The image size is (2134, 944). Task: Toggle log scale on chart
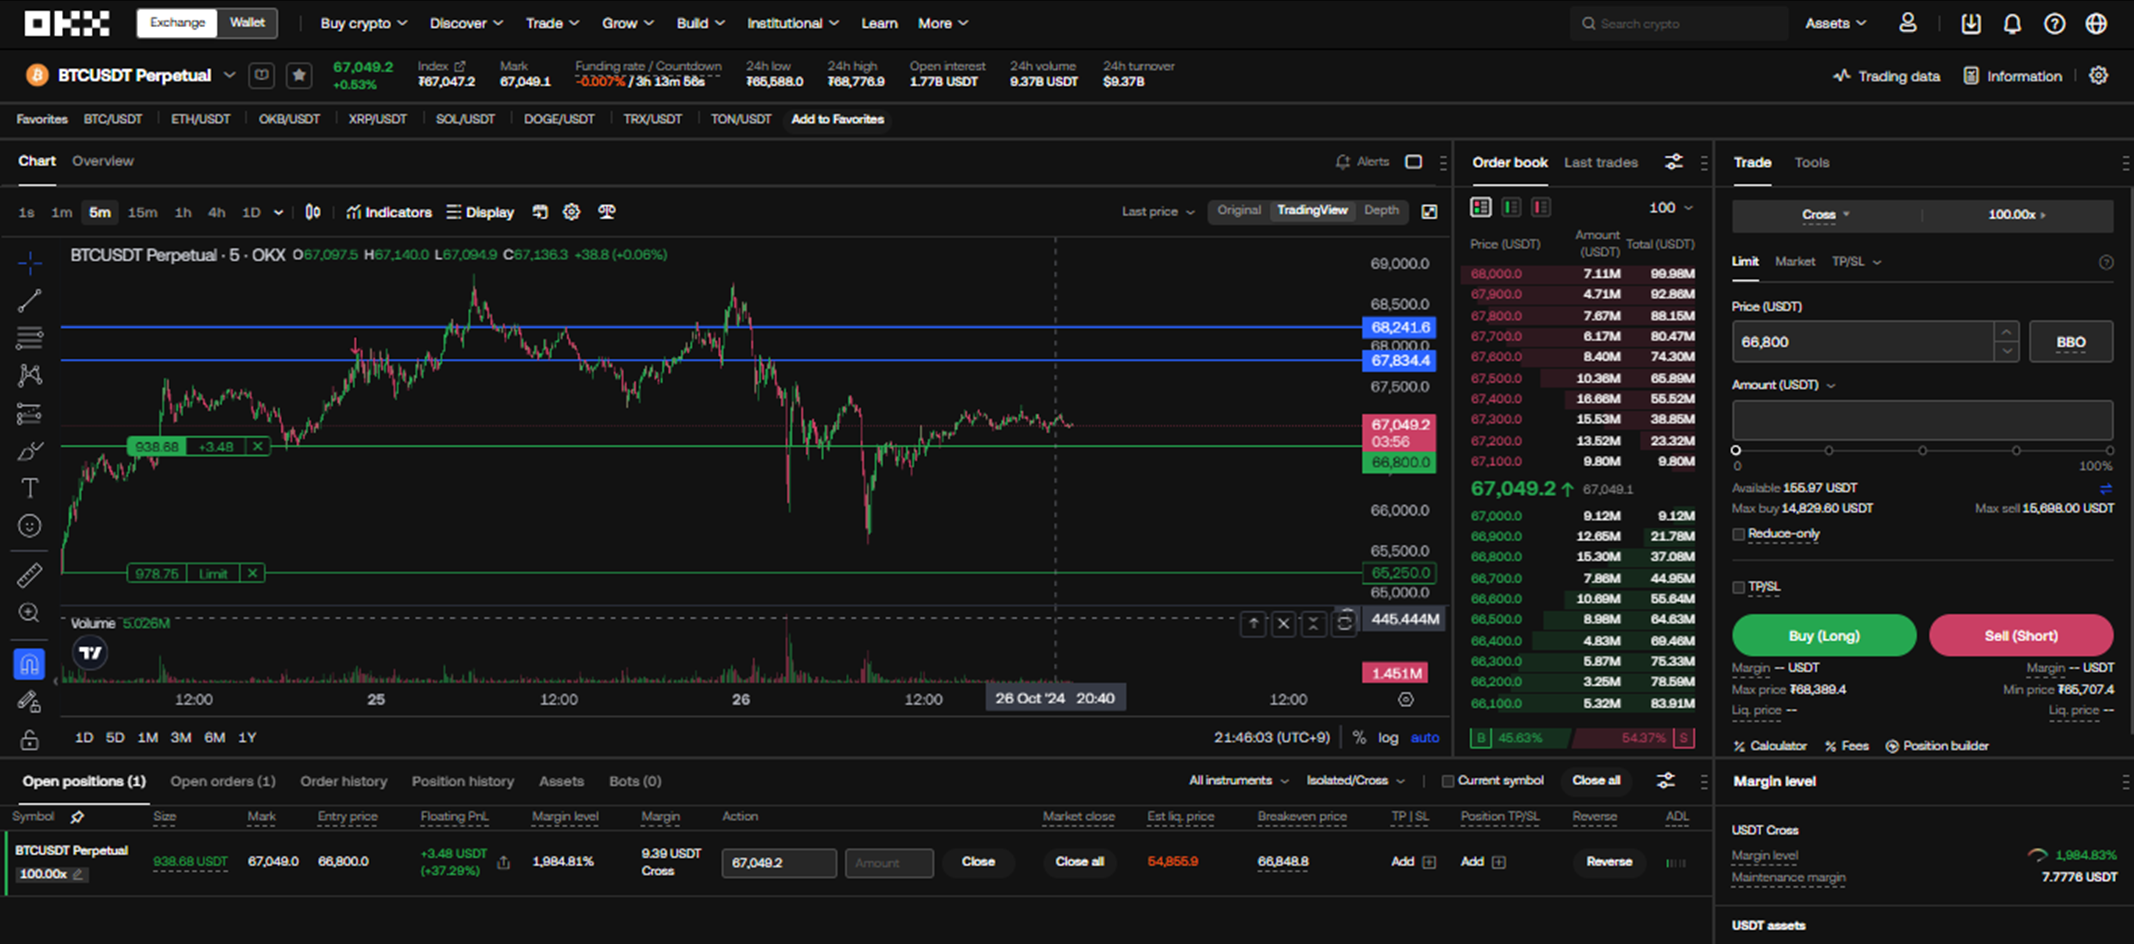point(1388,738)
